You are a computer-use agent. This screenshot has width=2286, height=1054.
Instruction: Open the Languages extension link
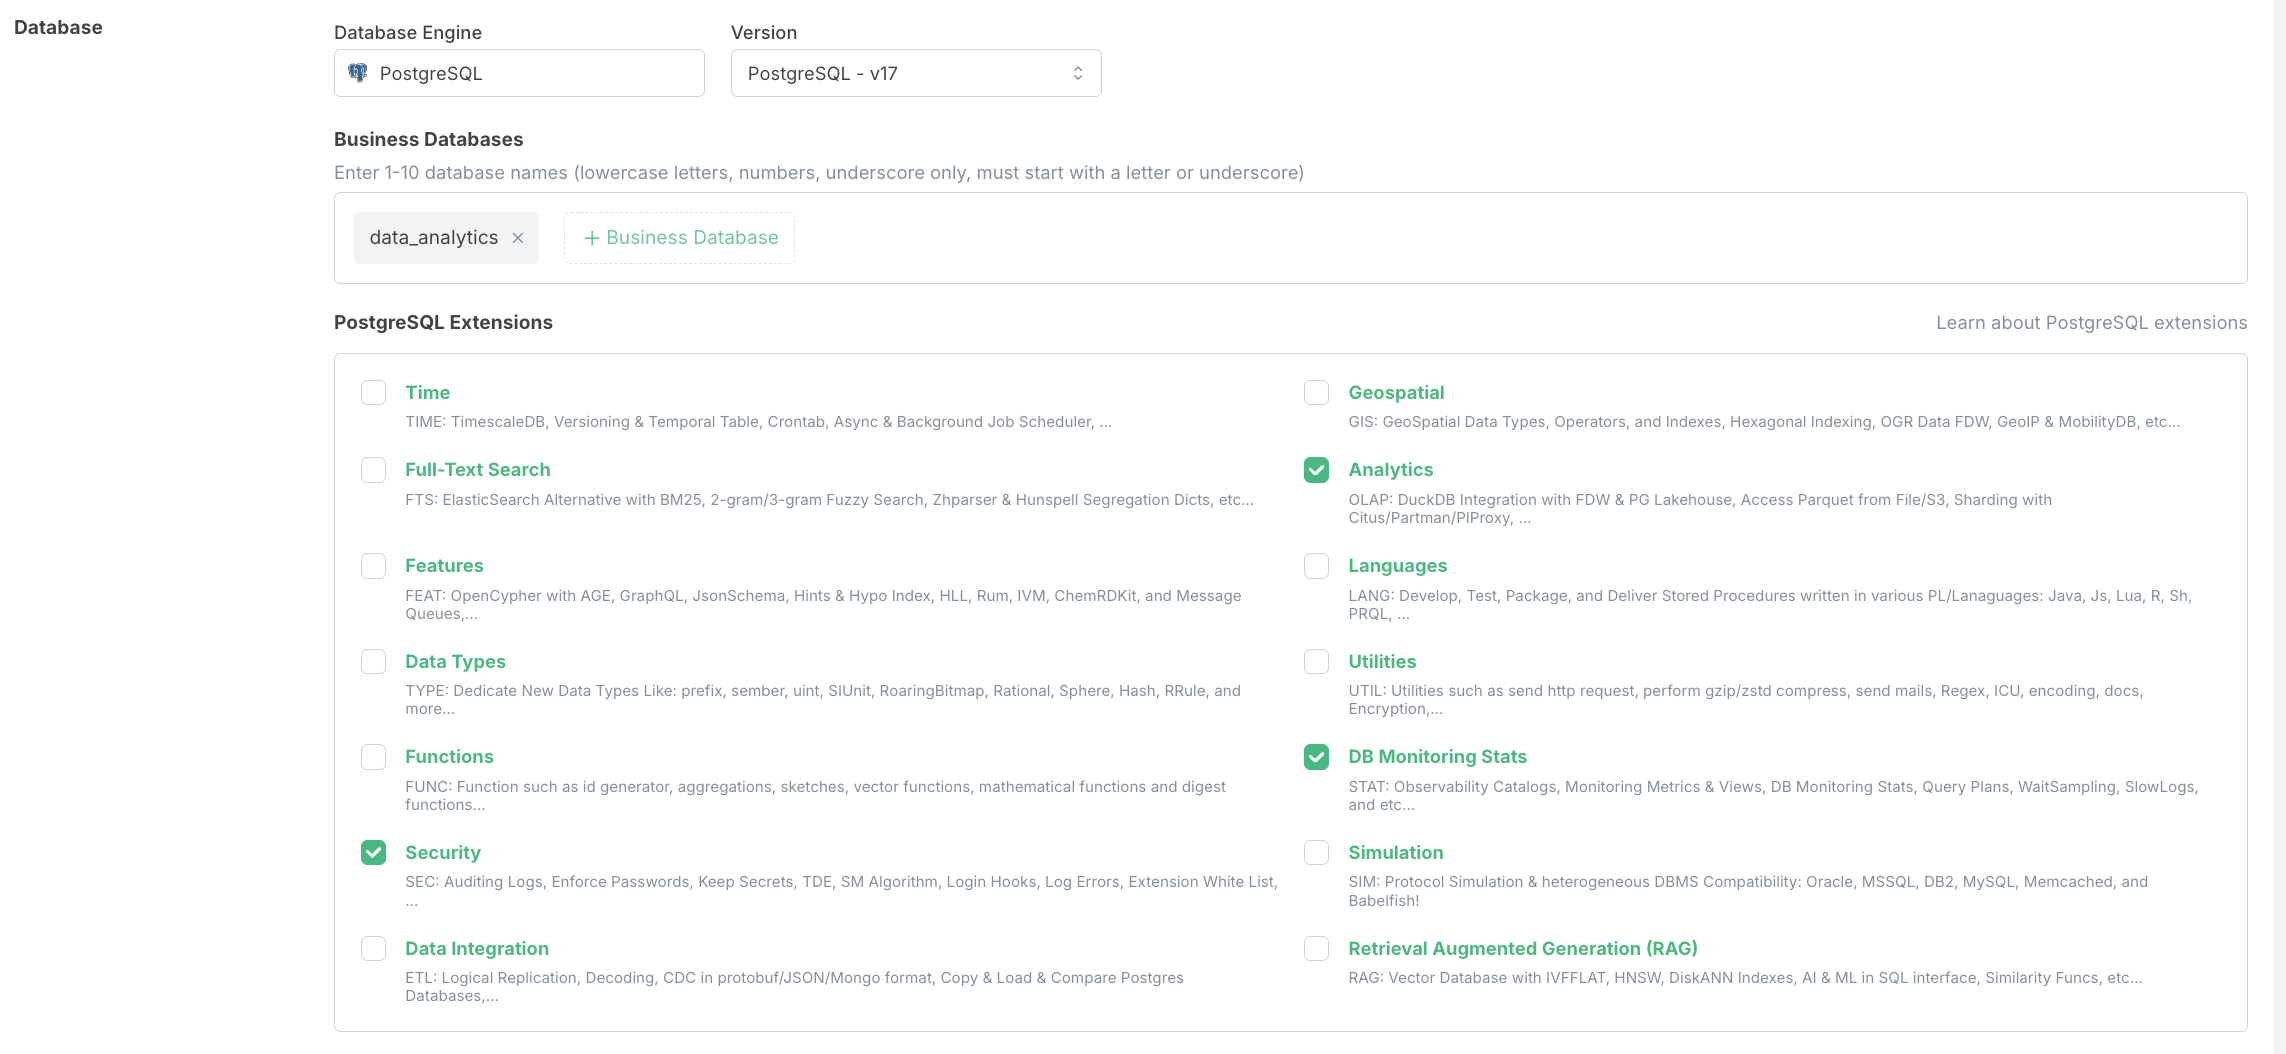click(1397, 566)
